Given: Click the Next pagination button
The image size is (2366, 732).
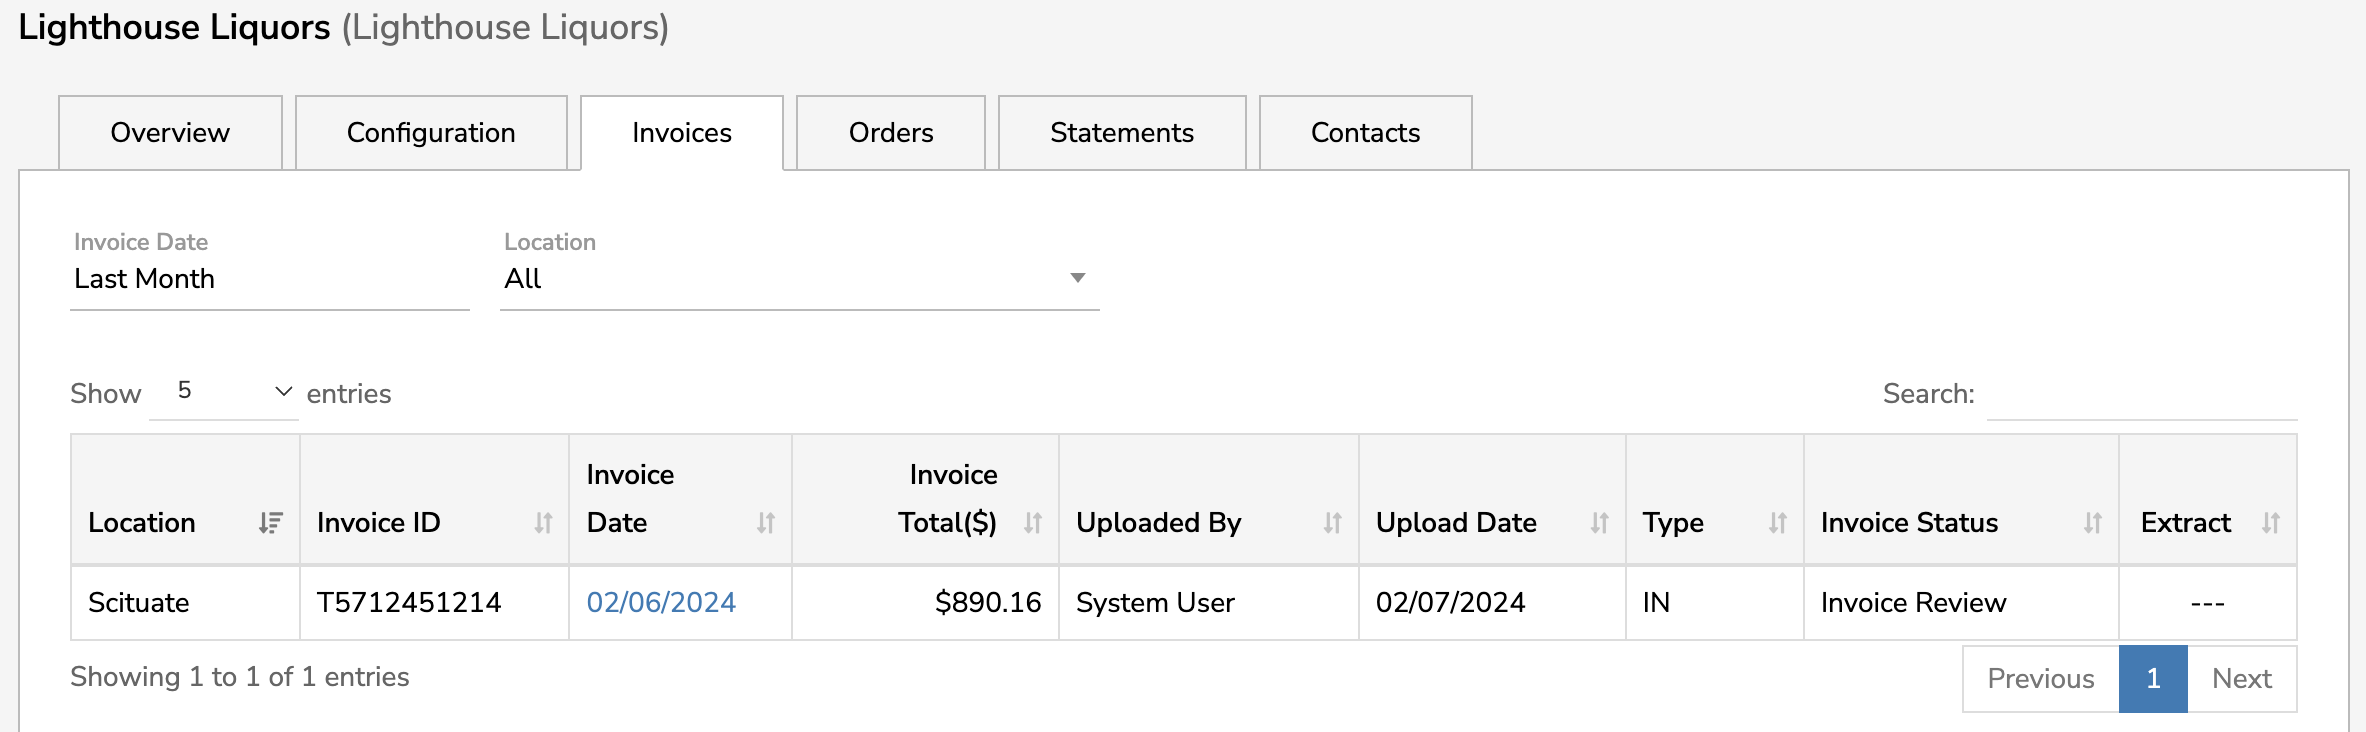Looking at the screenshot, I should click(2241, 679).
